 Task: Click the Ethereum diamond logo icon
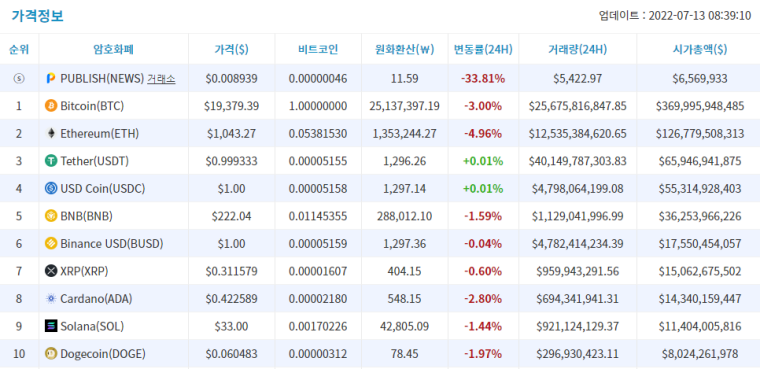tap(51, 133)
